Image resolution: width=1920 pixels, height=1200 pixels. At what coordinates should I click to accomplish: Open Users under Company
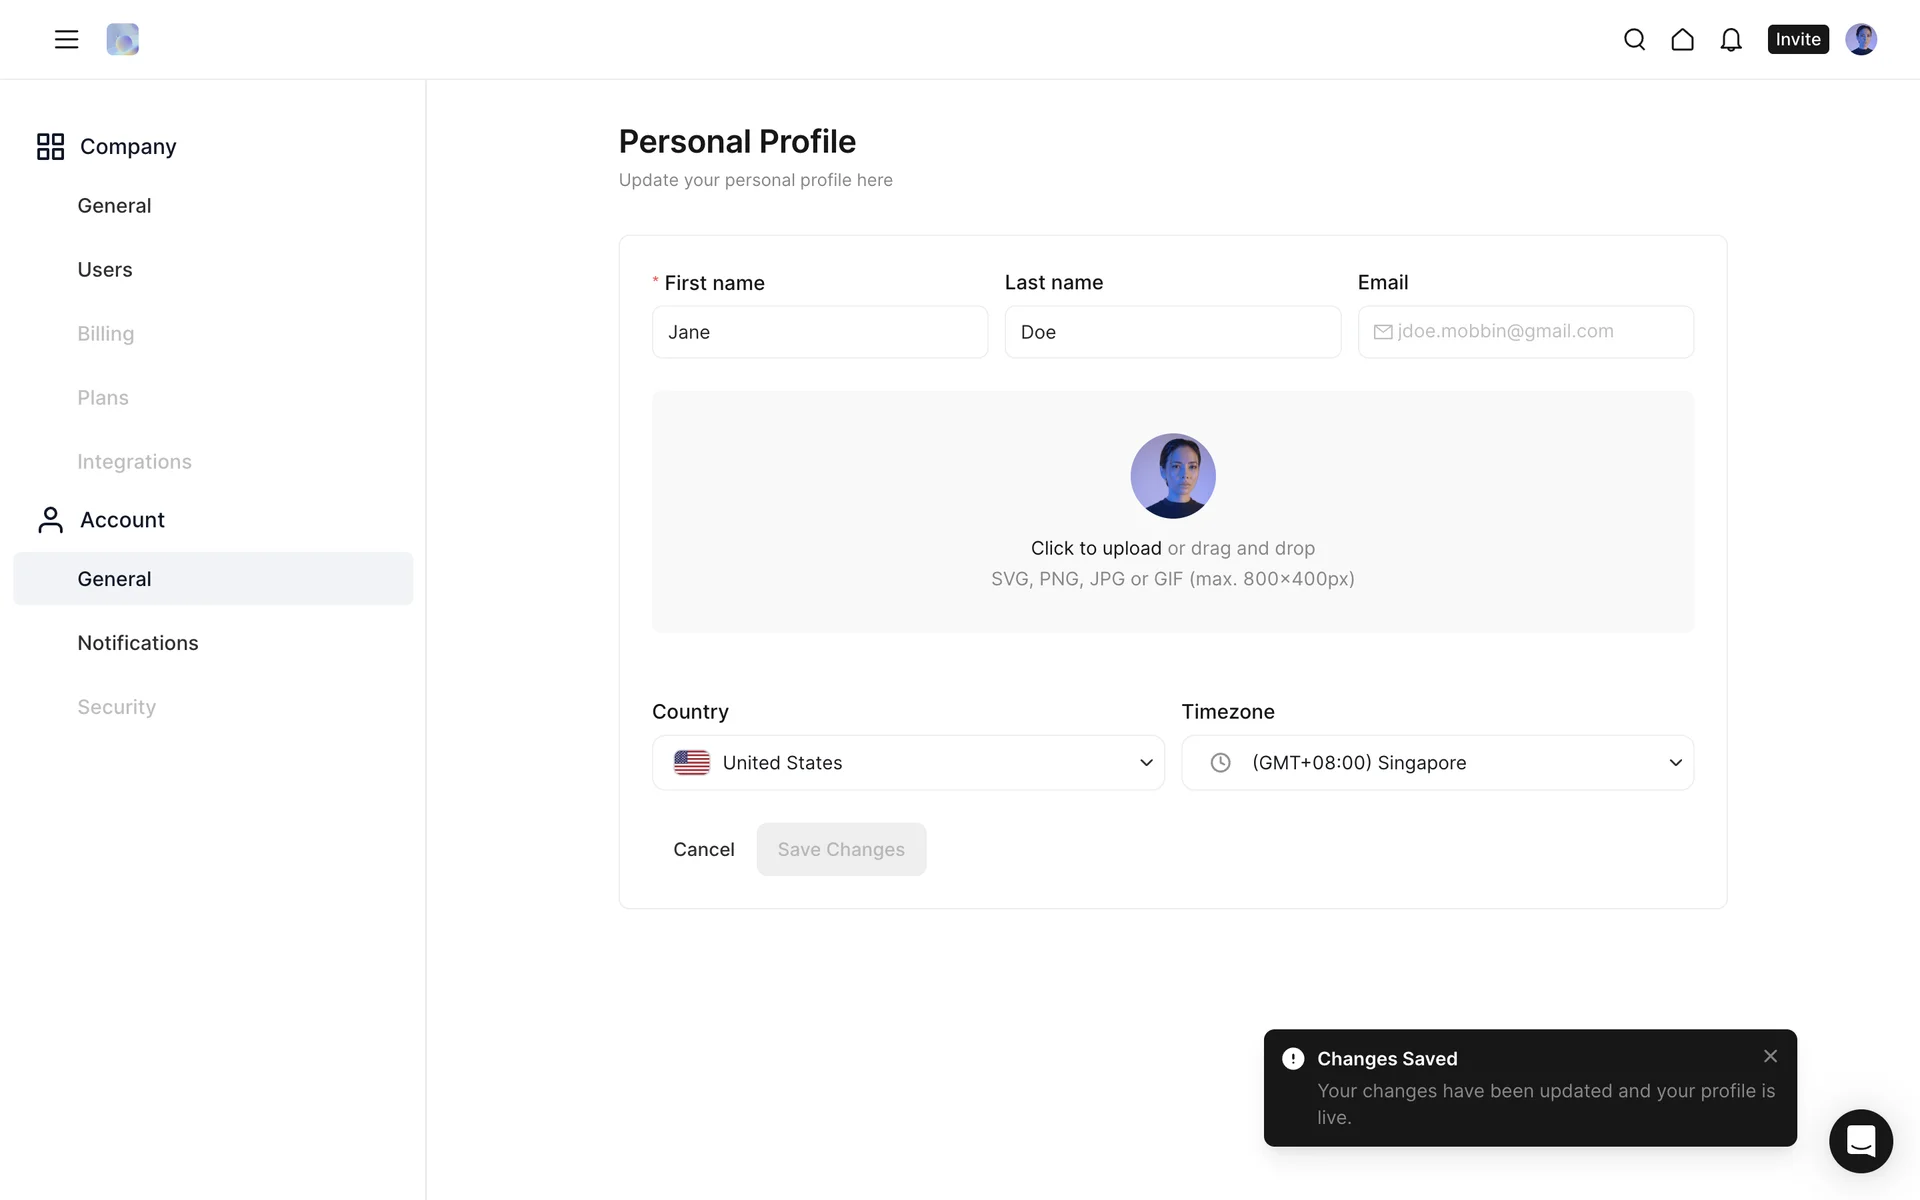coord(105,270)
